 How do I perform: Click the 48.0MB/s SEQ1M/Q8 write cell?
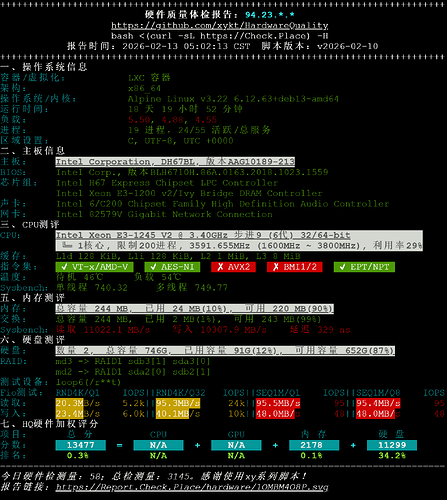pyautogui.click(x=378, y=414)
